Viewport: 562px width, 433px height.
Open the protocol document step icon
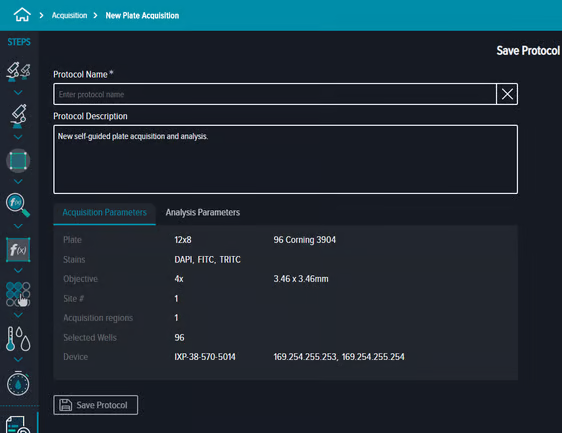pyautogui.click(x=18, y=424)
